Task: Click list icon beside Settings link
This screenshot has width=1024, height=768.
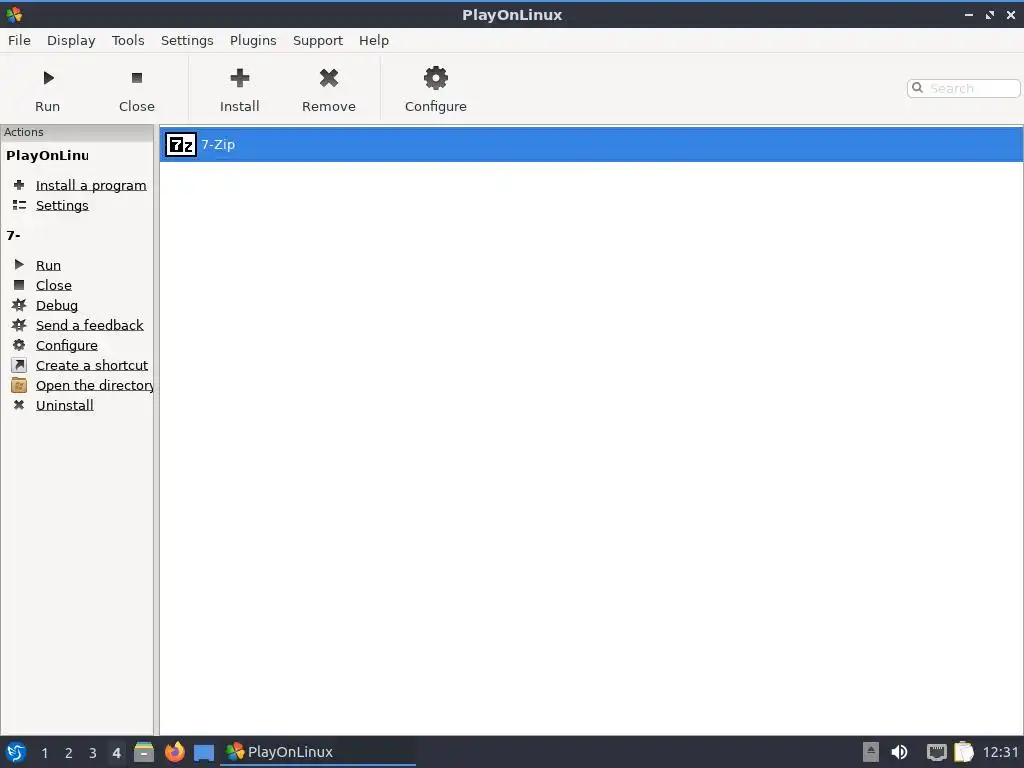Action: [19, 205]
